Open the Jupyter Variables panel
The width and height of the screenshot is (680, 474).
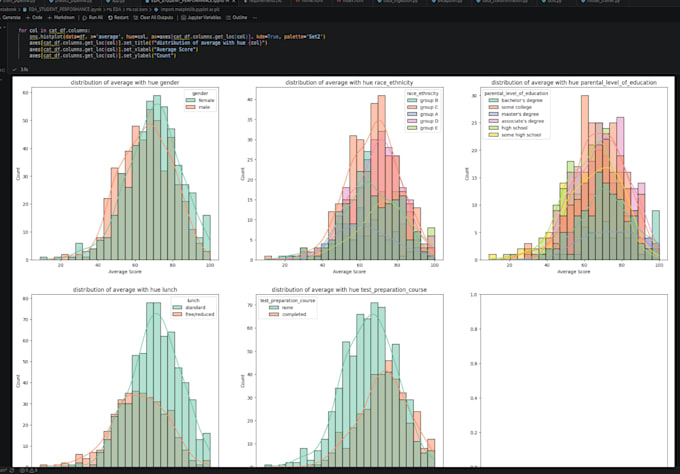point(201,18)
